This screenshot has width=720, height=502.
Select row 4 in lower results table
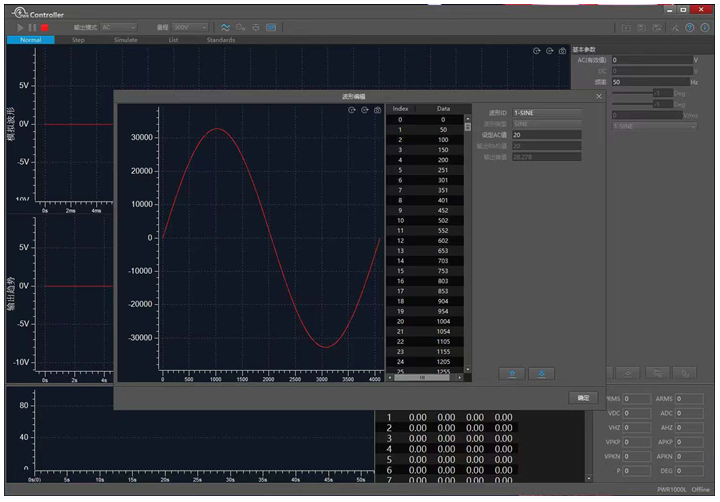[x=448, y=449]
